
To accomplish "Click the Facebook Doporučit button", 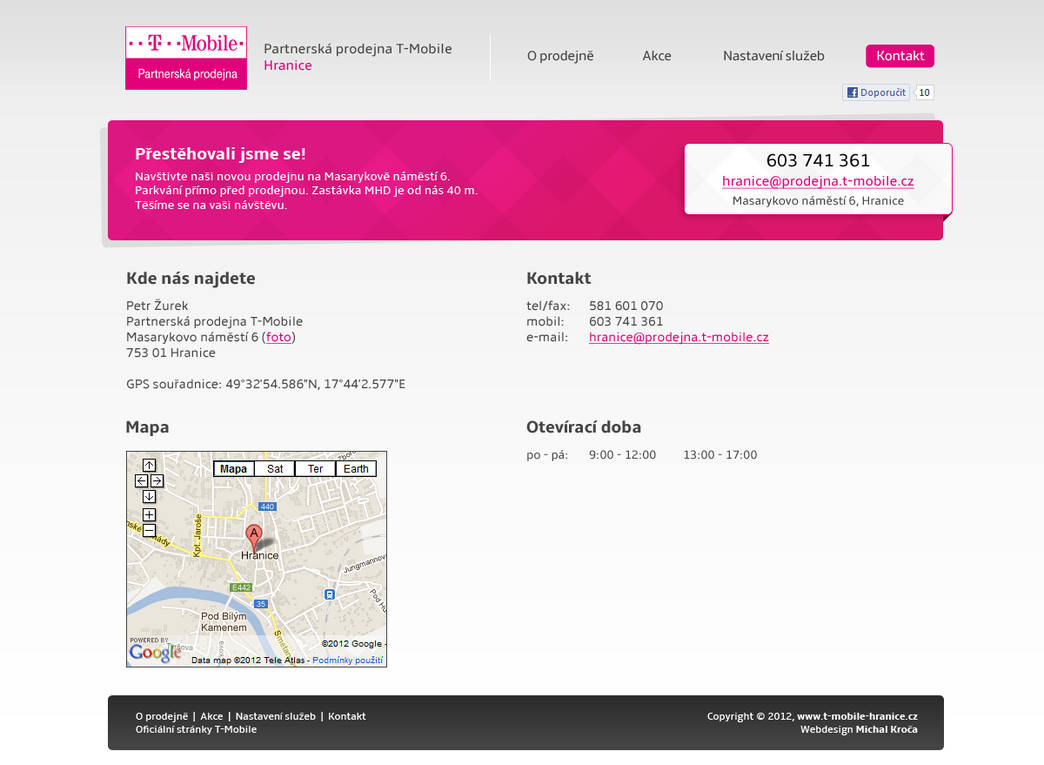I will pos(877,93).
